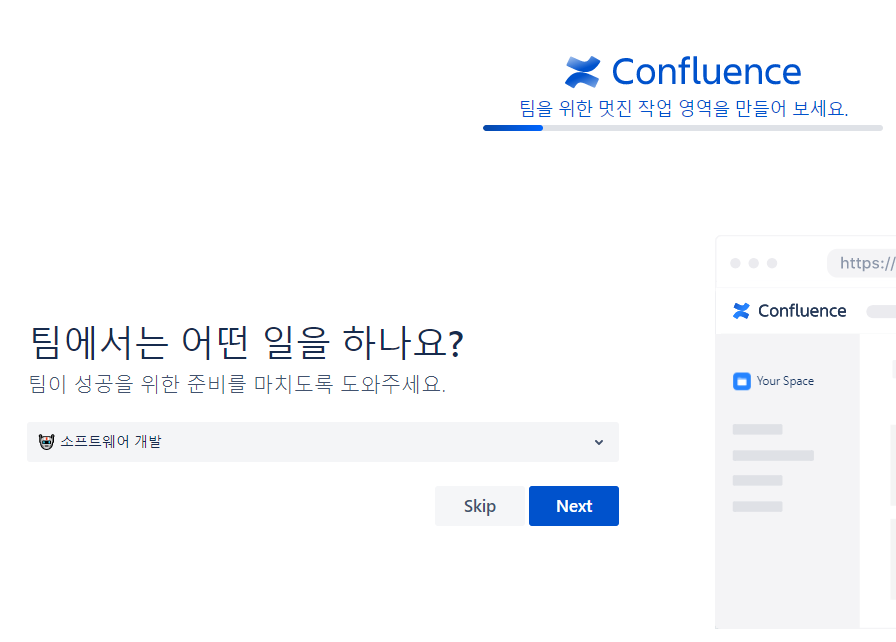Image resolution: width=896 pixels, height=642 pixels.
Task: Open the 소프트웨어 개발 selection box
Action: click(x=323, y=442)
